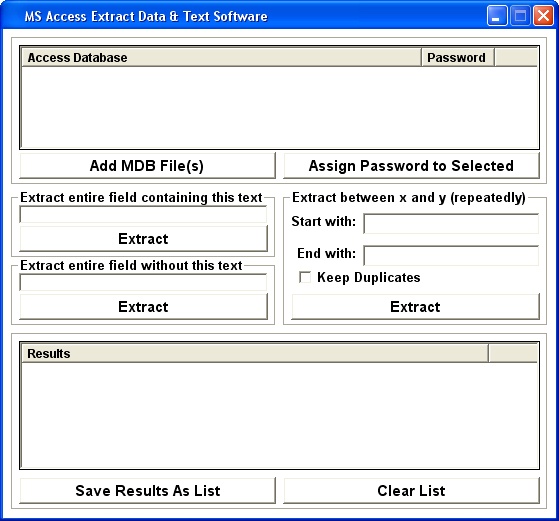Focus the End with input field
The width and height of the screenshot is (559, 521).
[x=451, y=255]
